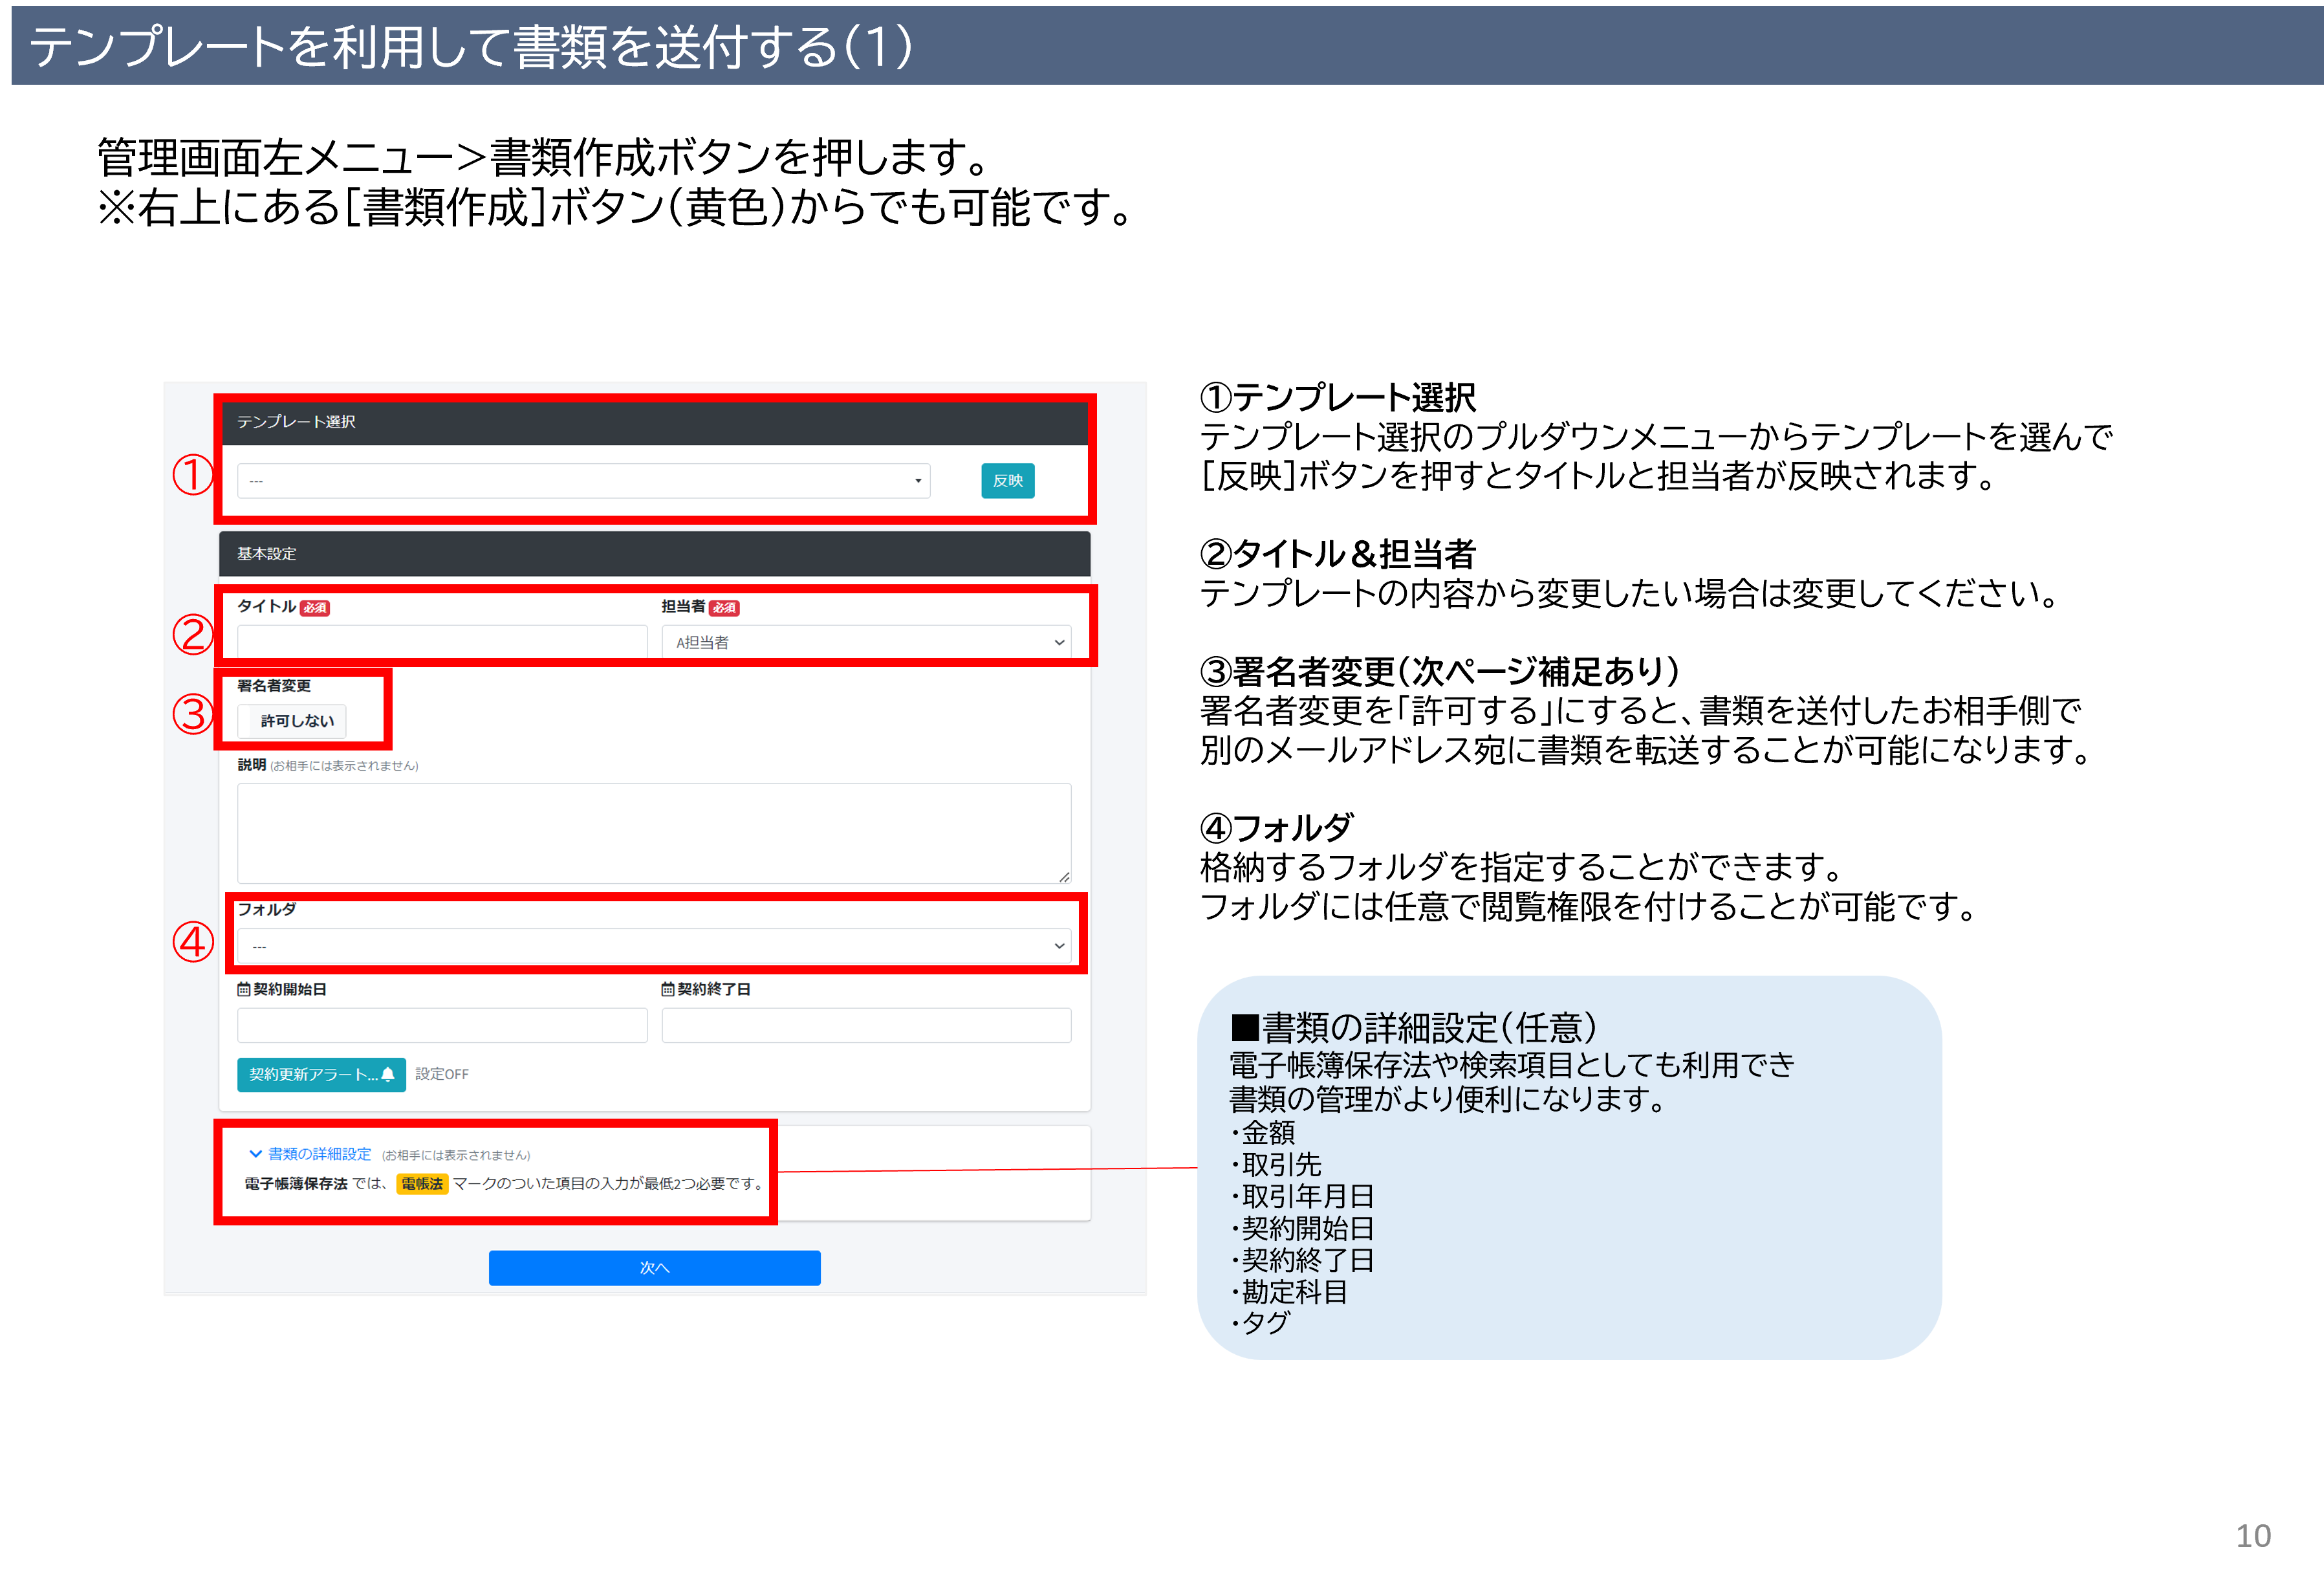Open the フォルダ dropdown
The height and width of the screenshot is (1578, 2324).
654,946
